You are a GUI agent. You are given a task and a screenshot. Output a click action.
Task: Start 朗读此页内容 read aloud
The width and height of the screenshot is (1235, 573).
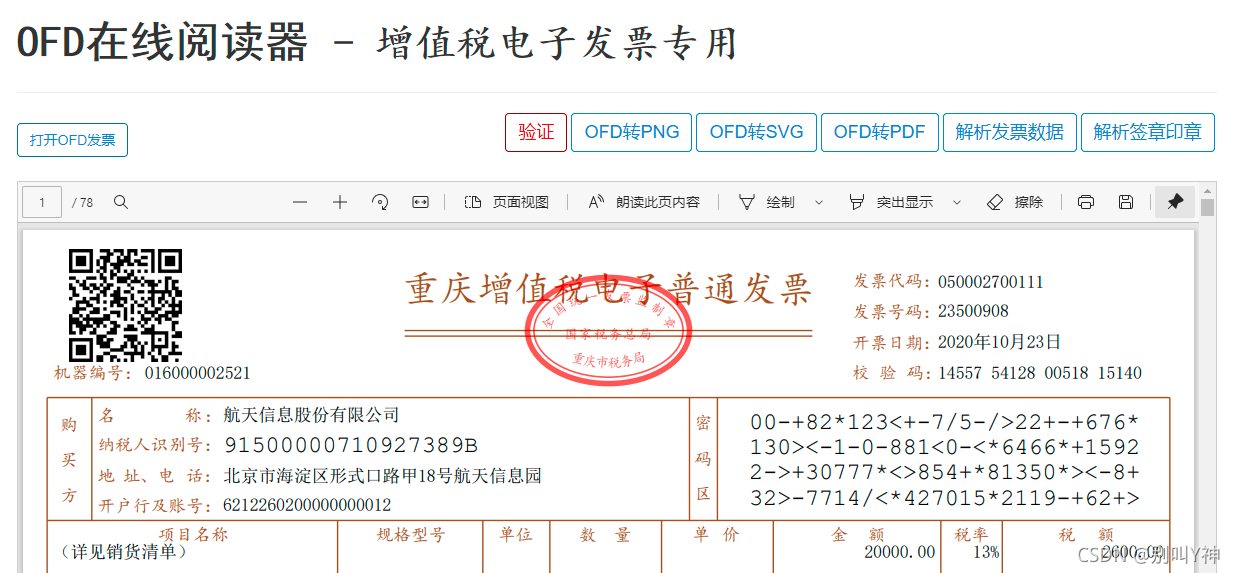point(644,202)
